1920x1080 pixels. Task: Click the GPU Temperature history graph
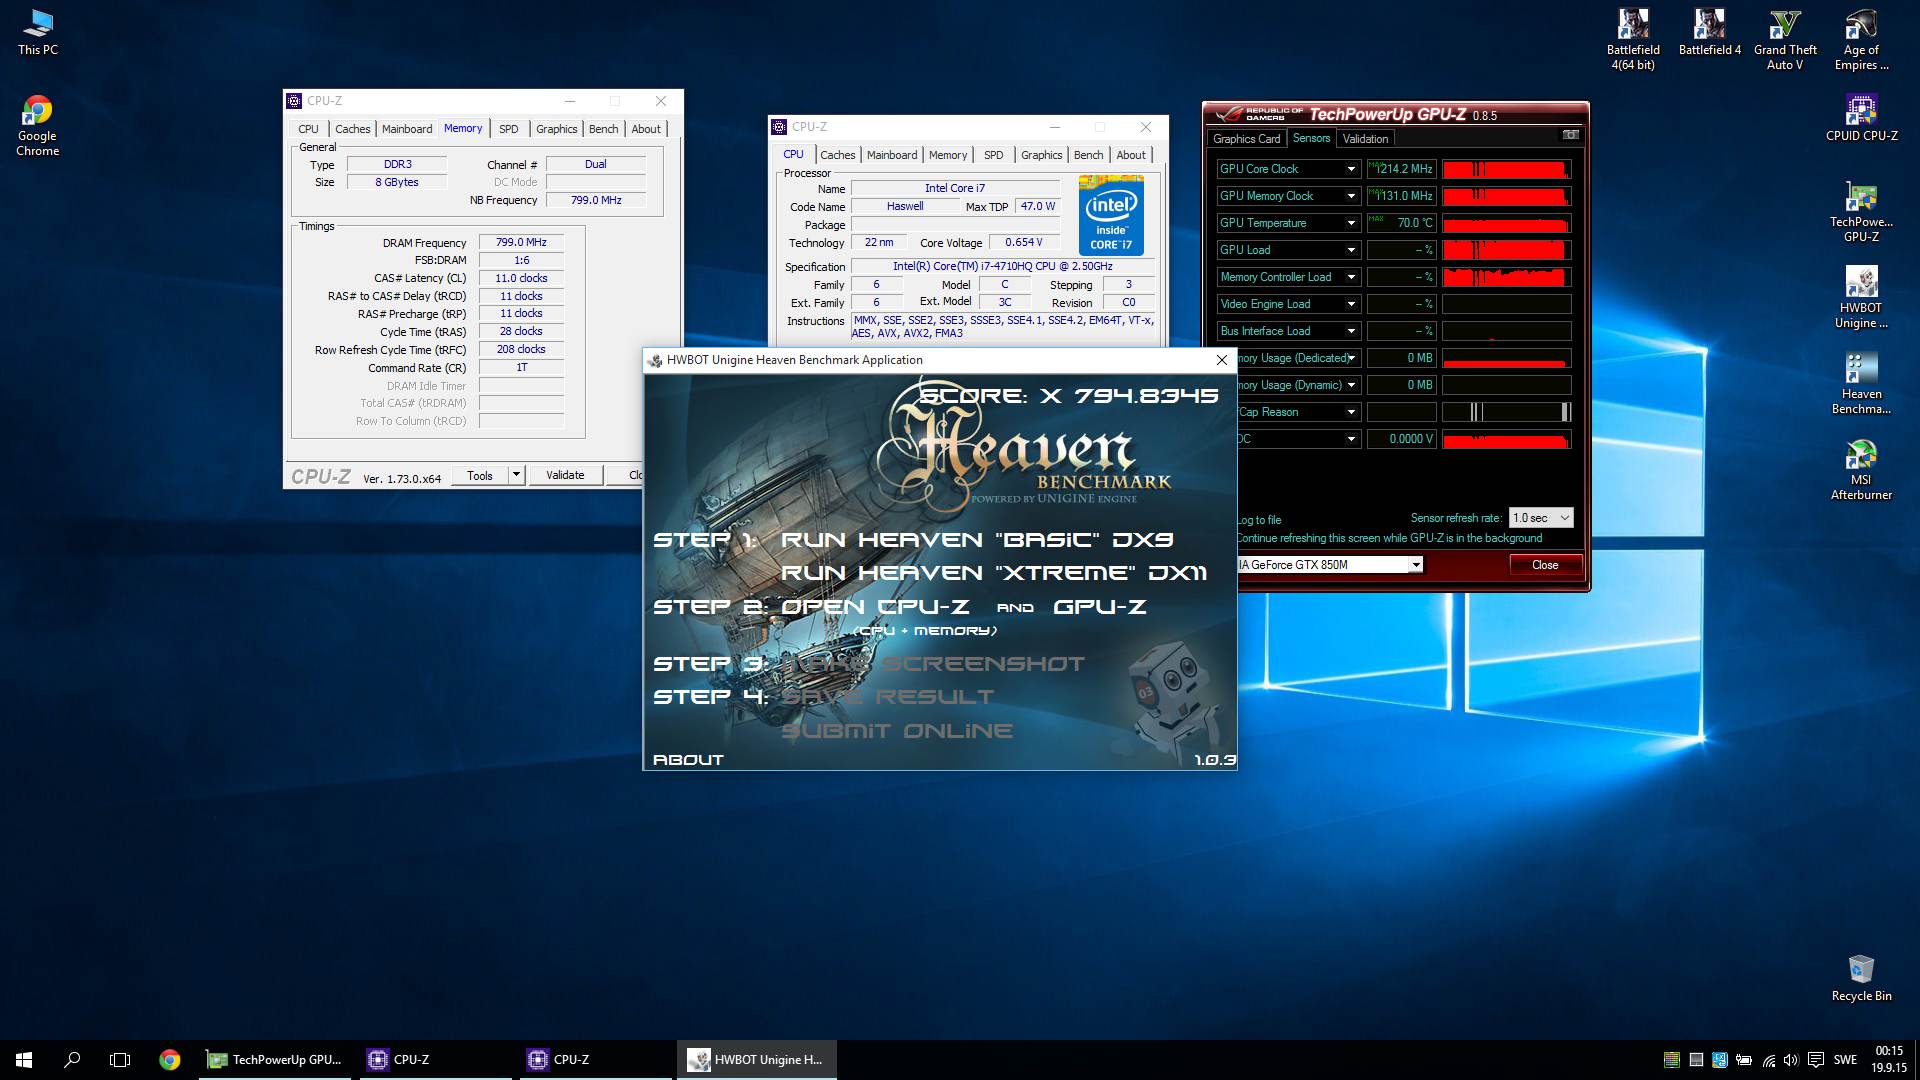pos(1506,223)
